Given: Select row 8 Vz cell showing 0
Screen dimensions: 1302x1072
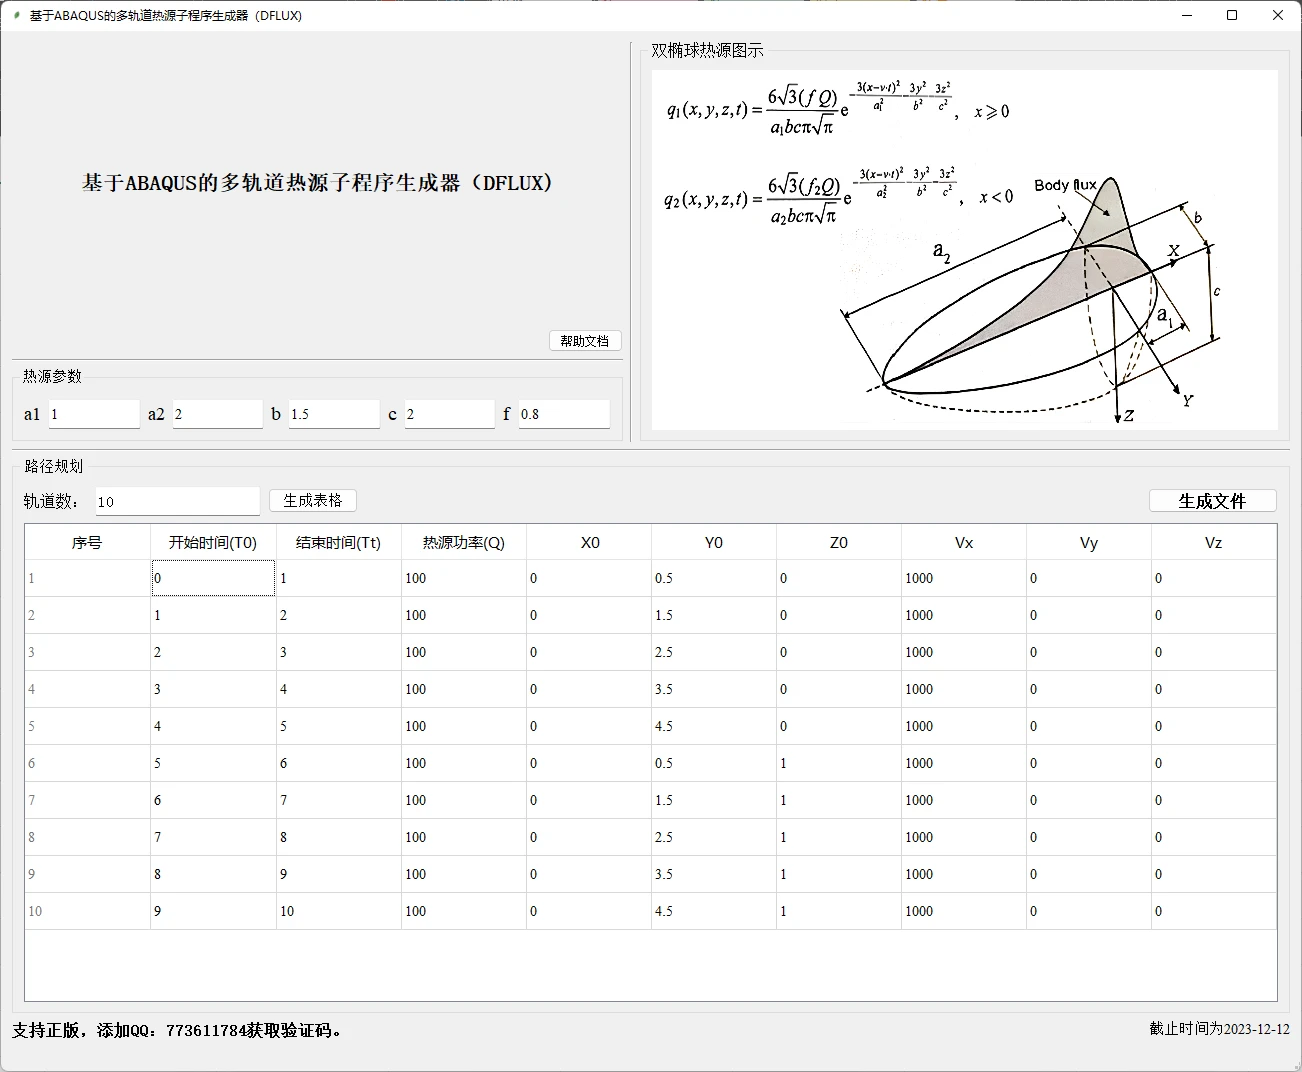Looking at the screenshot, I should click(1214, 837).
